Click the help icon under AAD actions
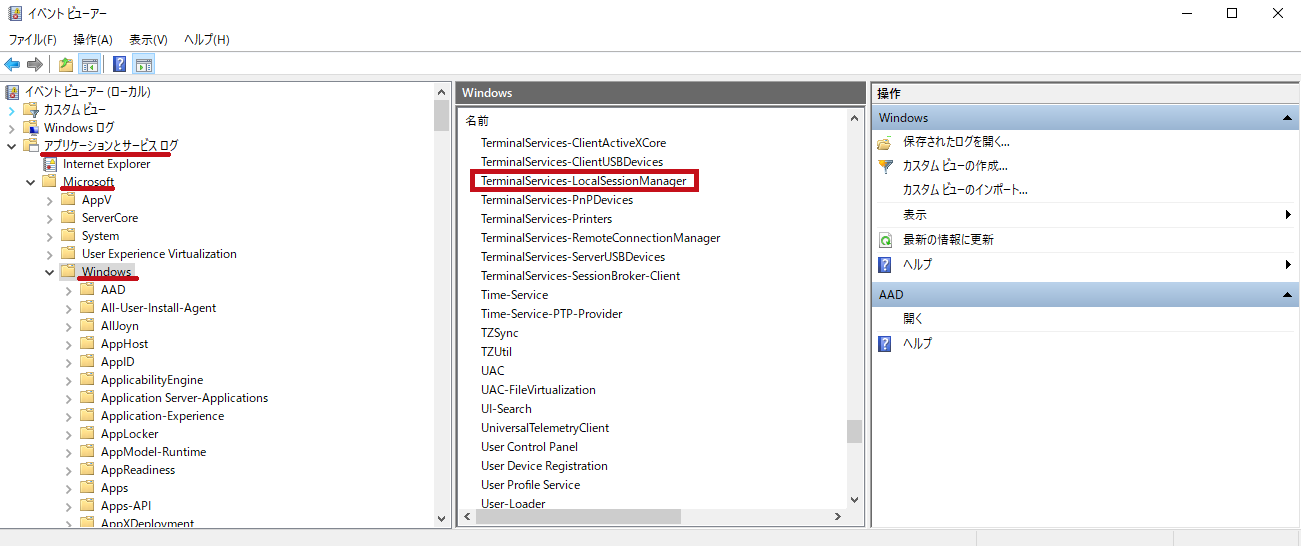 [x=885, y=343]
